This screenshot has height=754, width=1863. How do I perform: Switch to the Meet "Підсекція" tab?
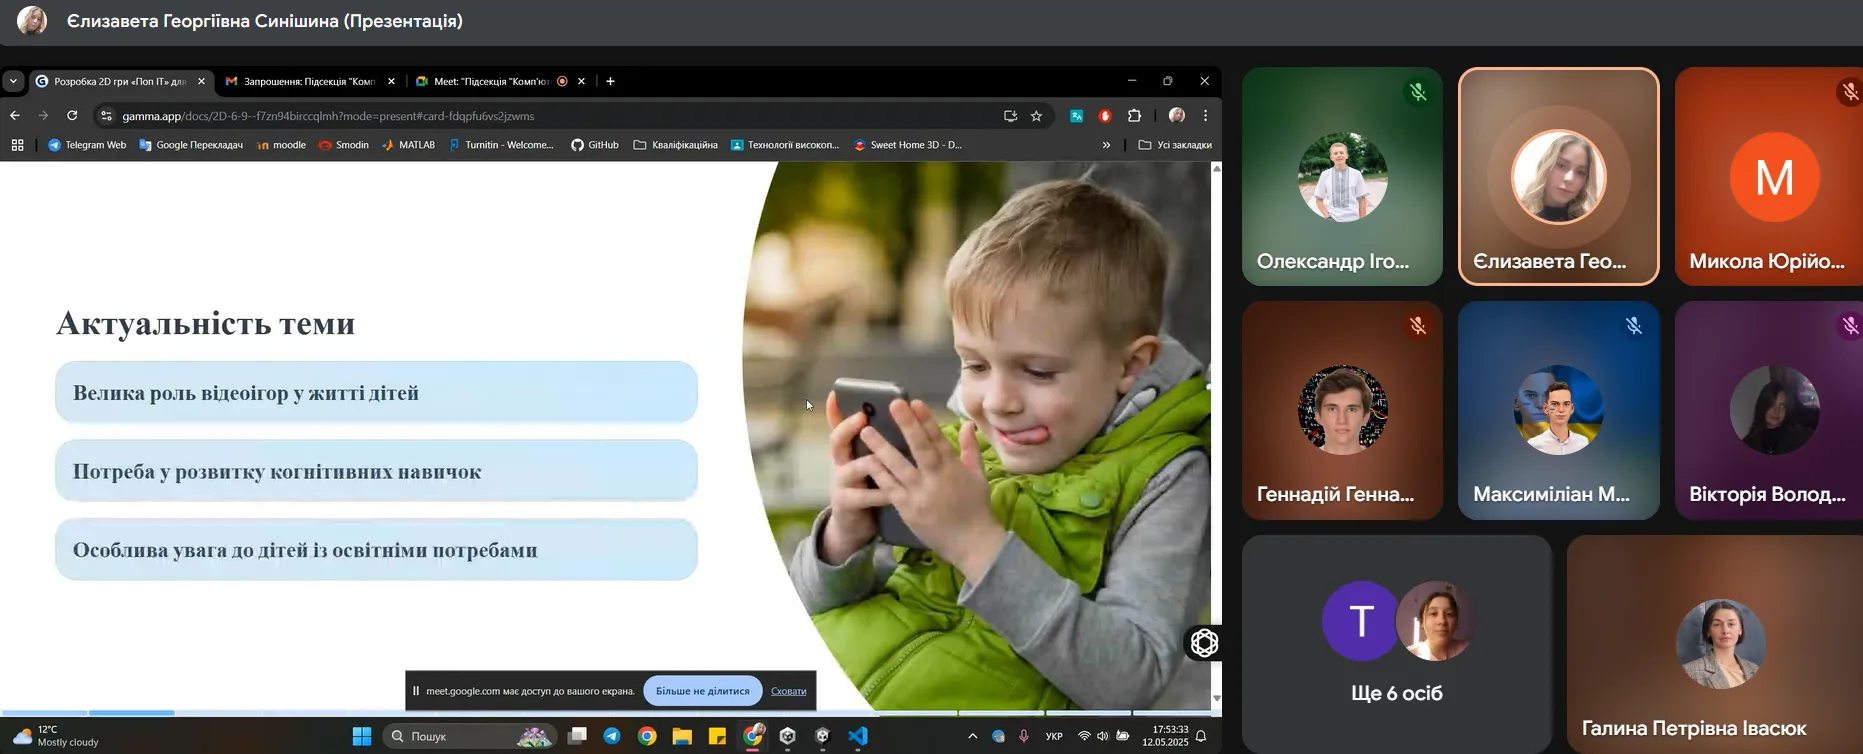point(500,81)
